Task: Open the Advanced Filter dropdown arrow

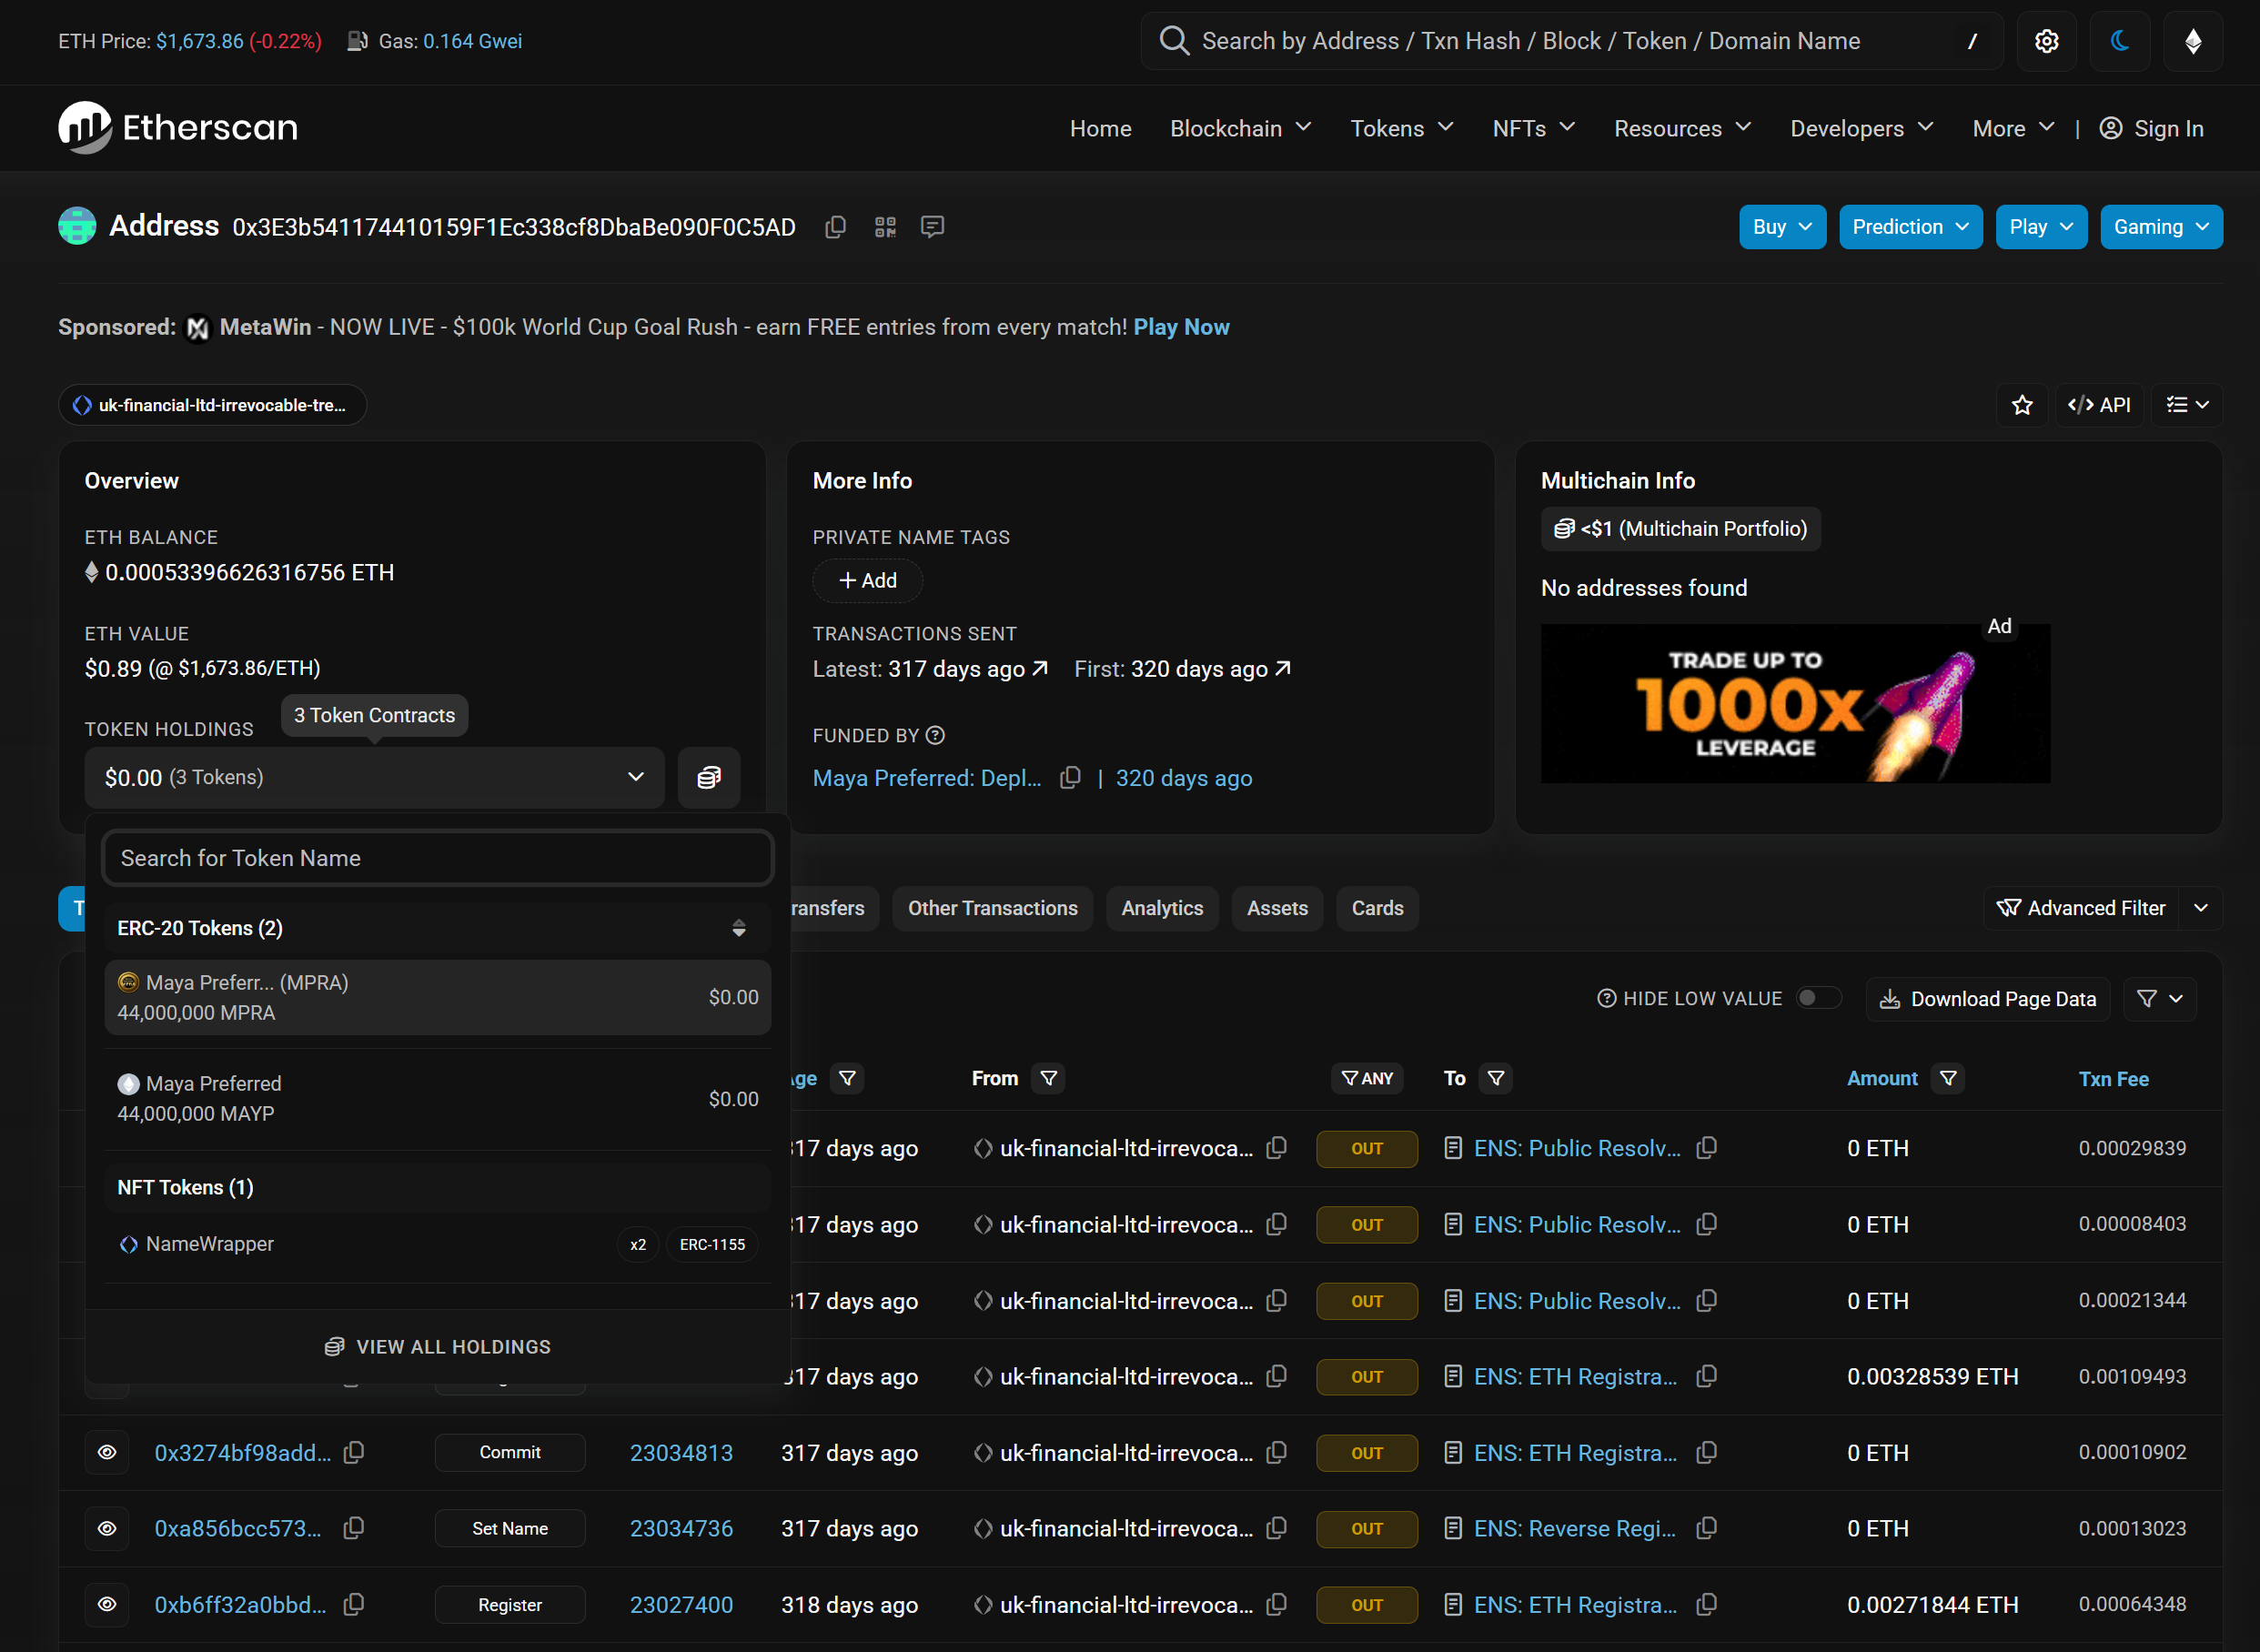Action: click(2200, 908)
